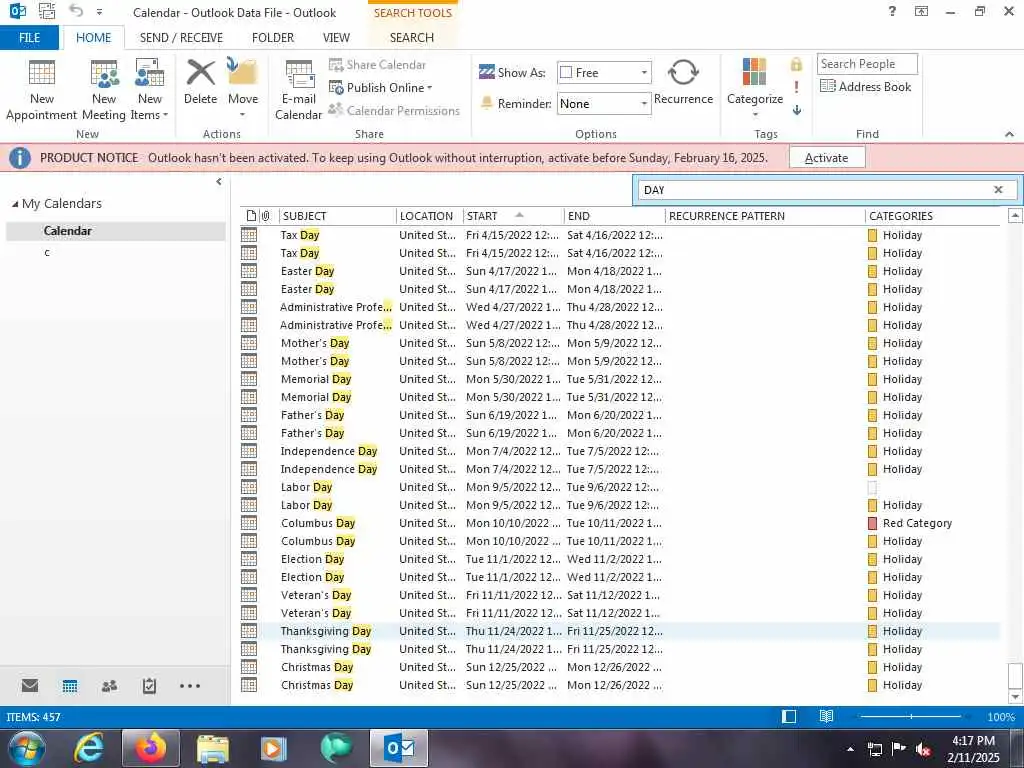Sort by the RECURRENCE PATTERN column header
This screenshot has height=768, width=1024.
[765, 216]
